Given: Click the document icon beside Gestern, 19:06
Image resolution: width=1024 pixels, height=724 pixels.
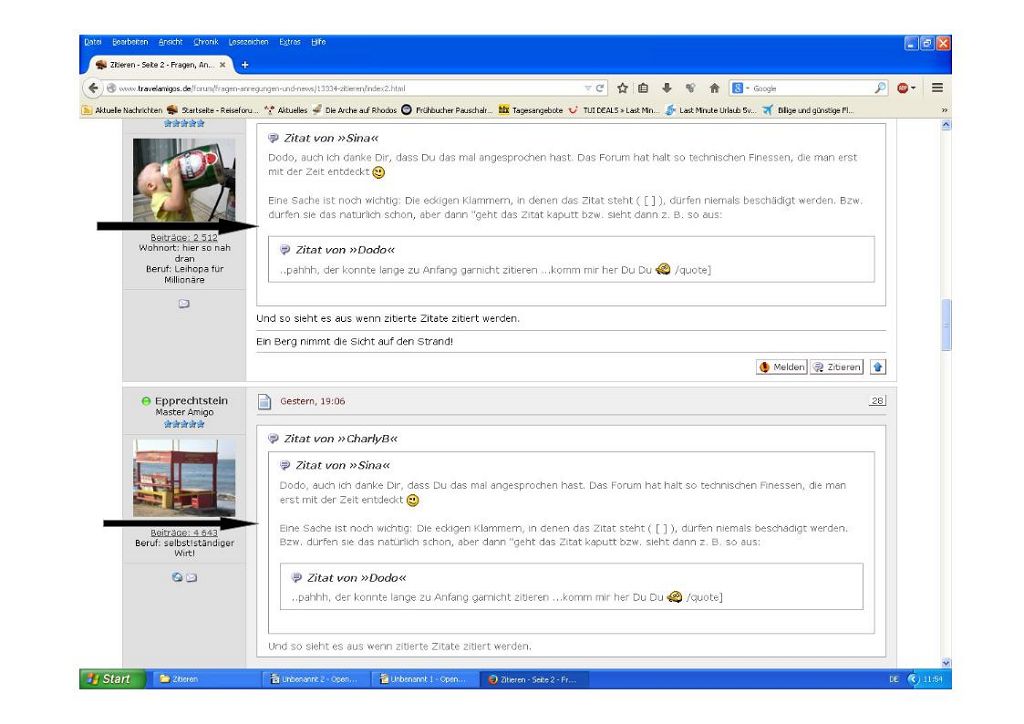Looking at the screenshot, I should [265, 402].
